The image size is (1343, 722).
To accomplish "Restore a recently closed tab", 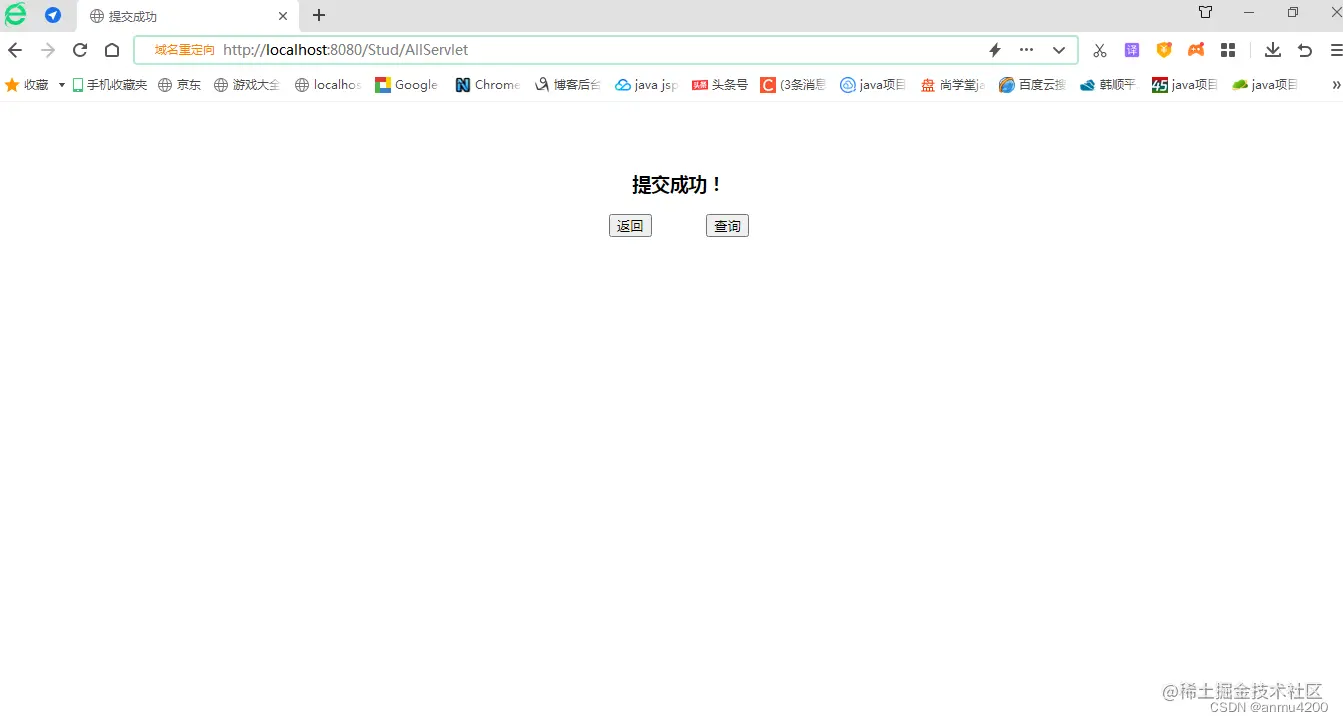I will (1305, 49).
